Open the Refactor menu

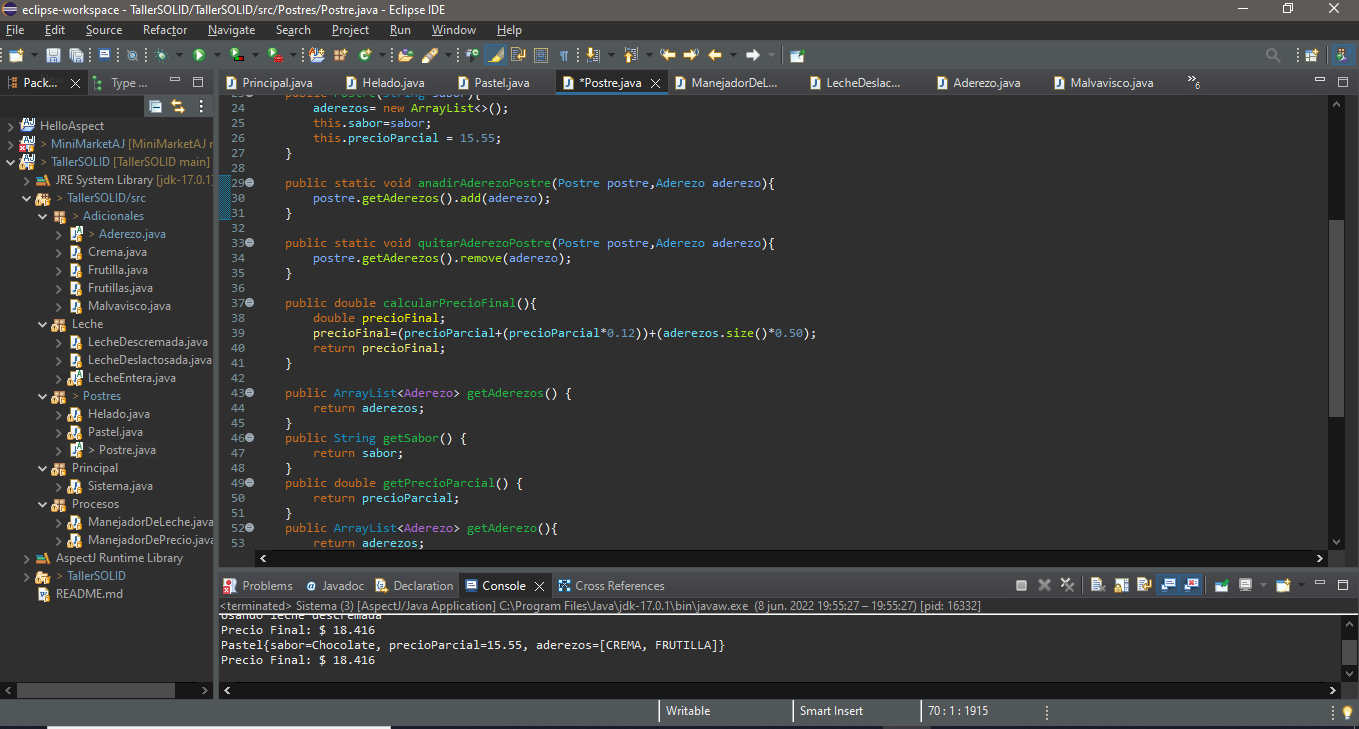point(164,30)
